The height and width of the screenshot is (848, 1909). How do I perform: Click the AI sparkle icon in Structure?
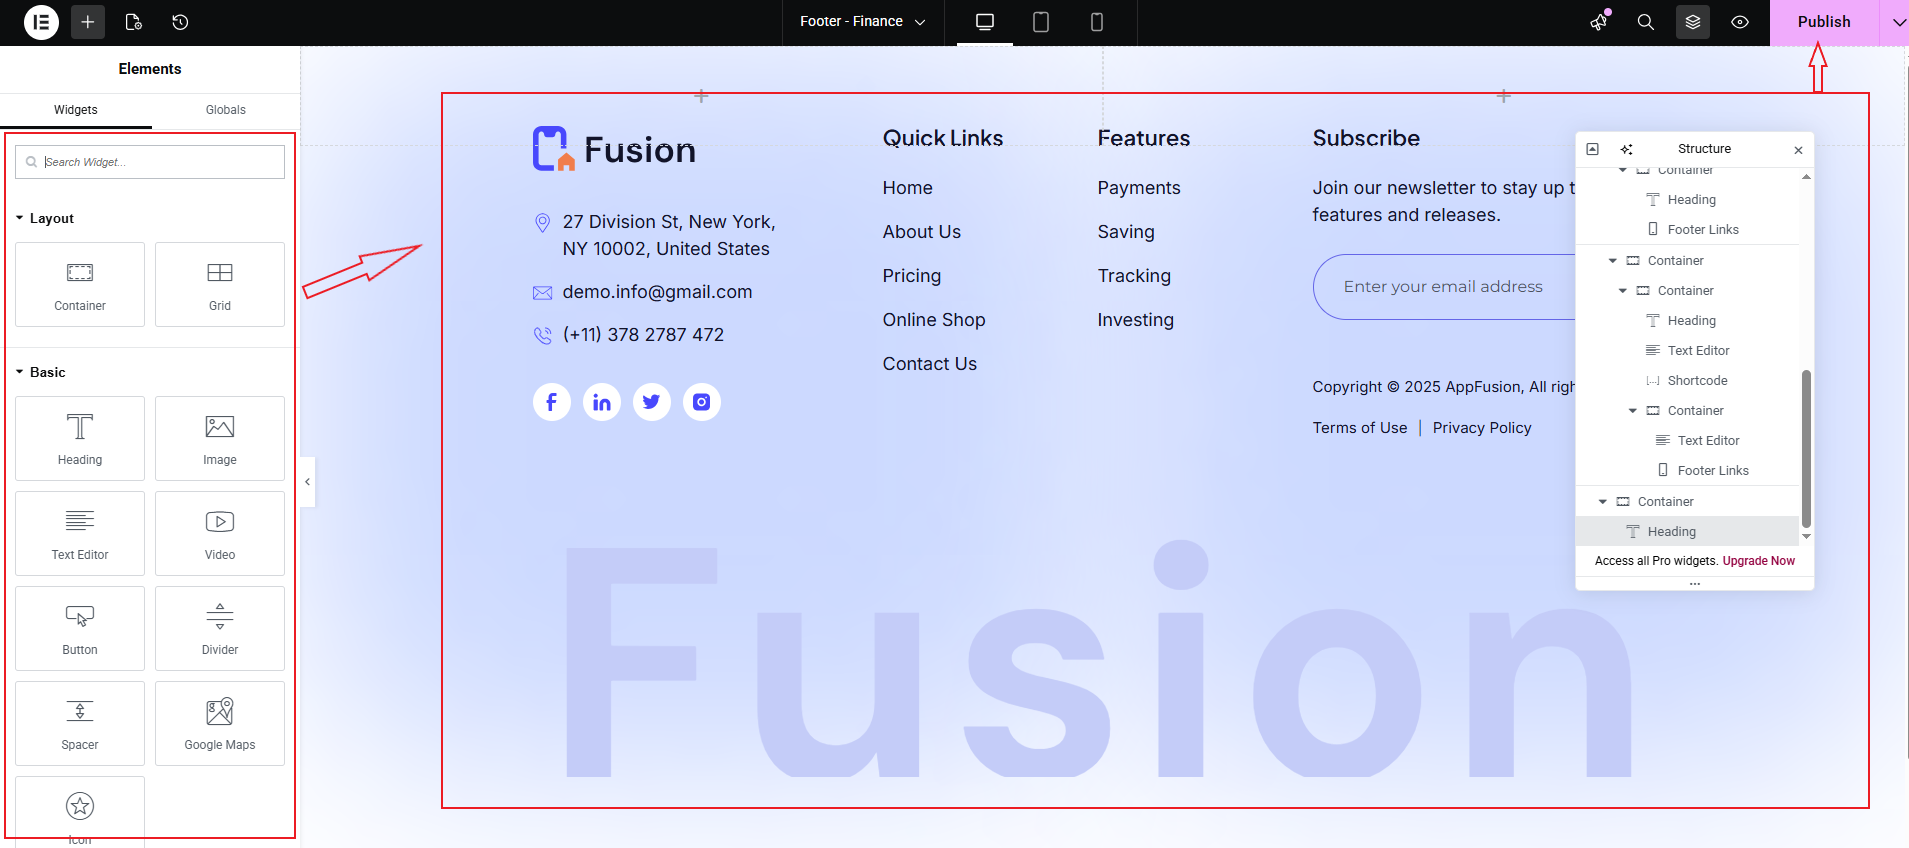[1627, 149]
